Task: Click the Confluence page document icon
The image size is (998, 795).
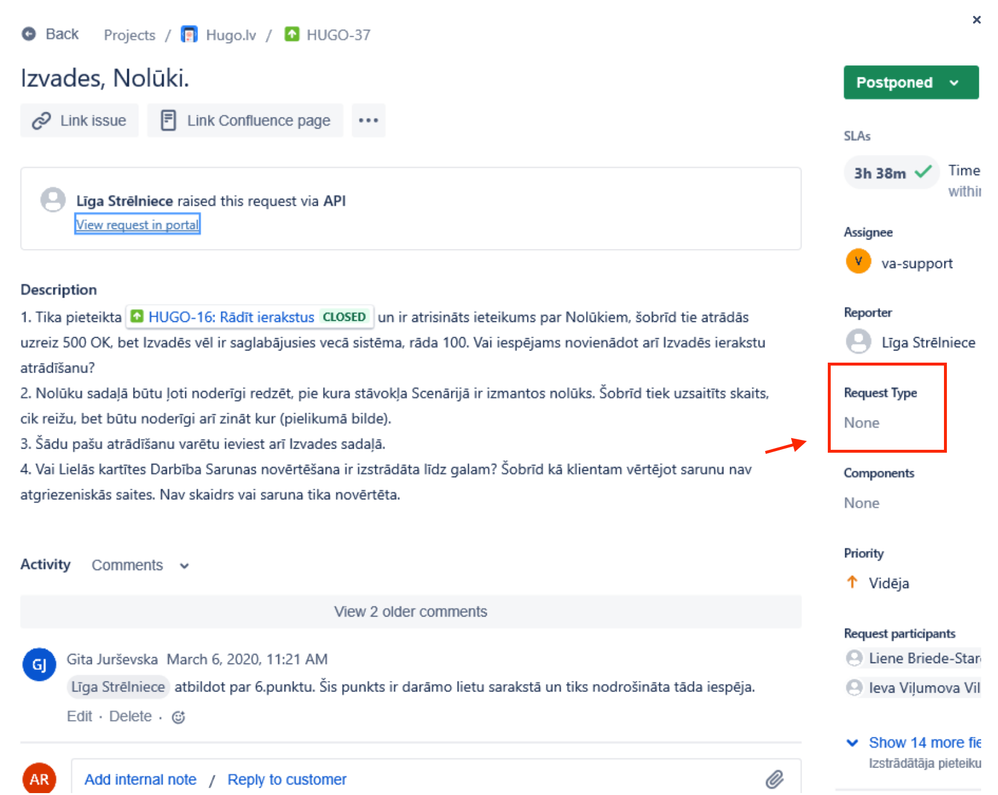Action: (x=168, y=120)
